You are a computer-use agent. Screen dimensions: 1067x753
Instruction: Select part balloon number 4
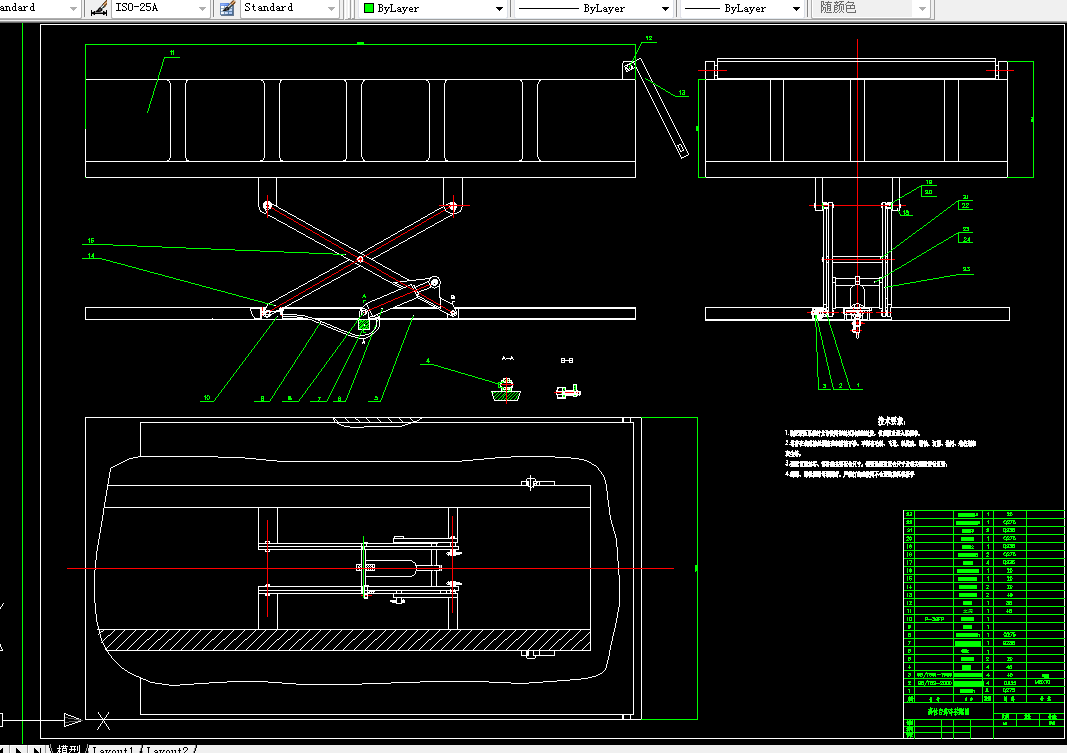(428, 361)
